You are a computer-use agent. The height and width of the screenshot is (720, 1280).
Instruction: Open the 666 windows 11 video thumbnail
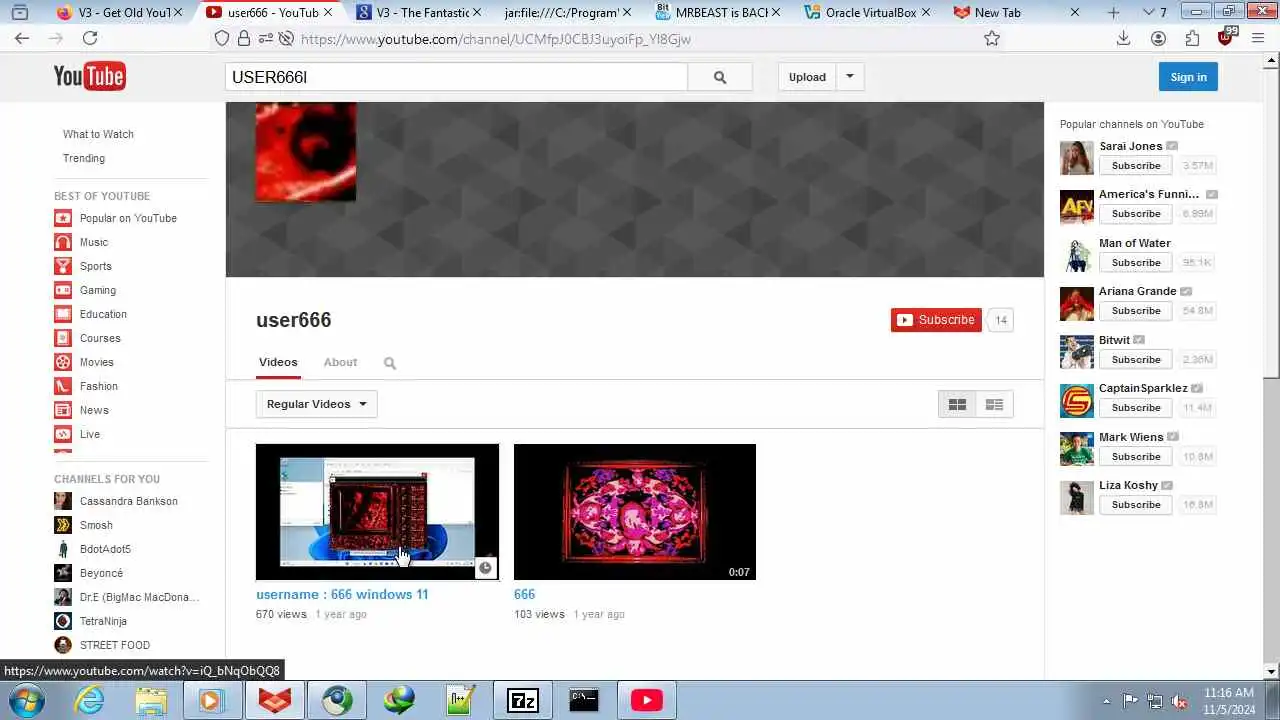(377, 512)
